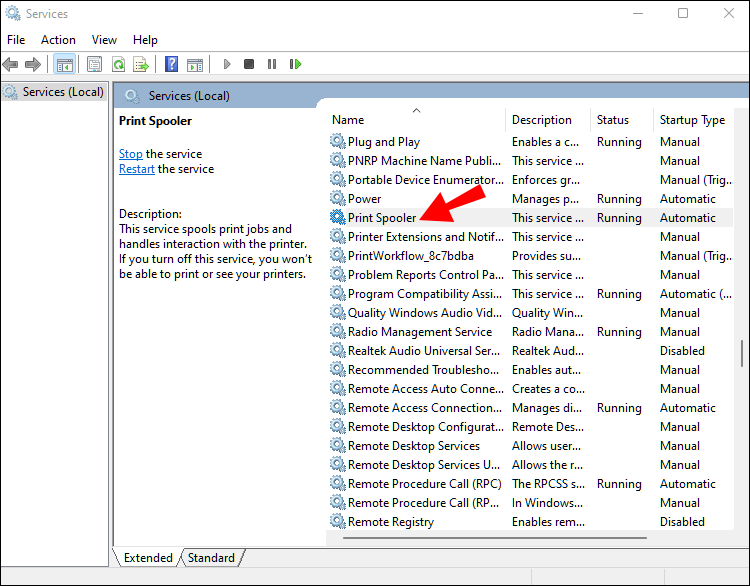The width and height of the screenshot is (750, 586).
Task: Open the Action menu
Action: (58, 40)
